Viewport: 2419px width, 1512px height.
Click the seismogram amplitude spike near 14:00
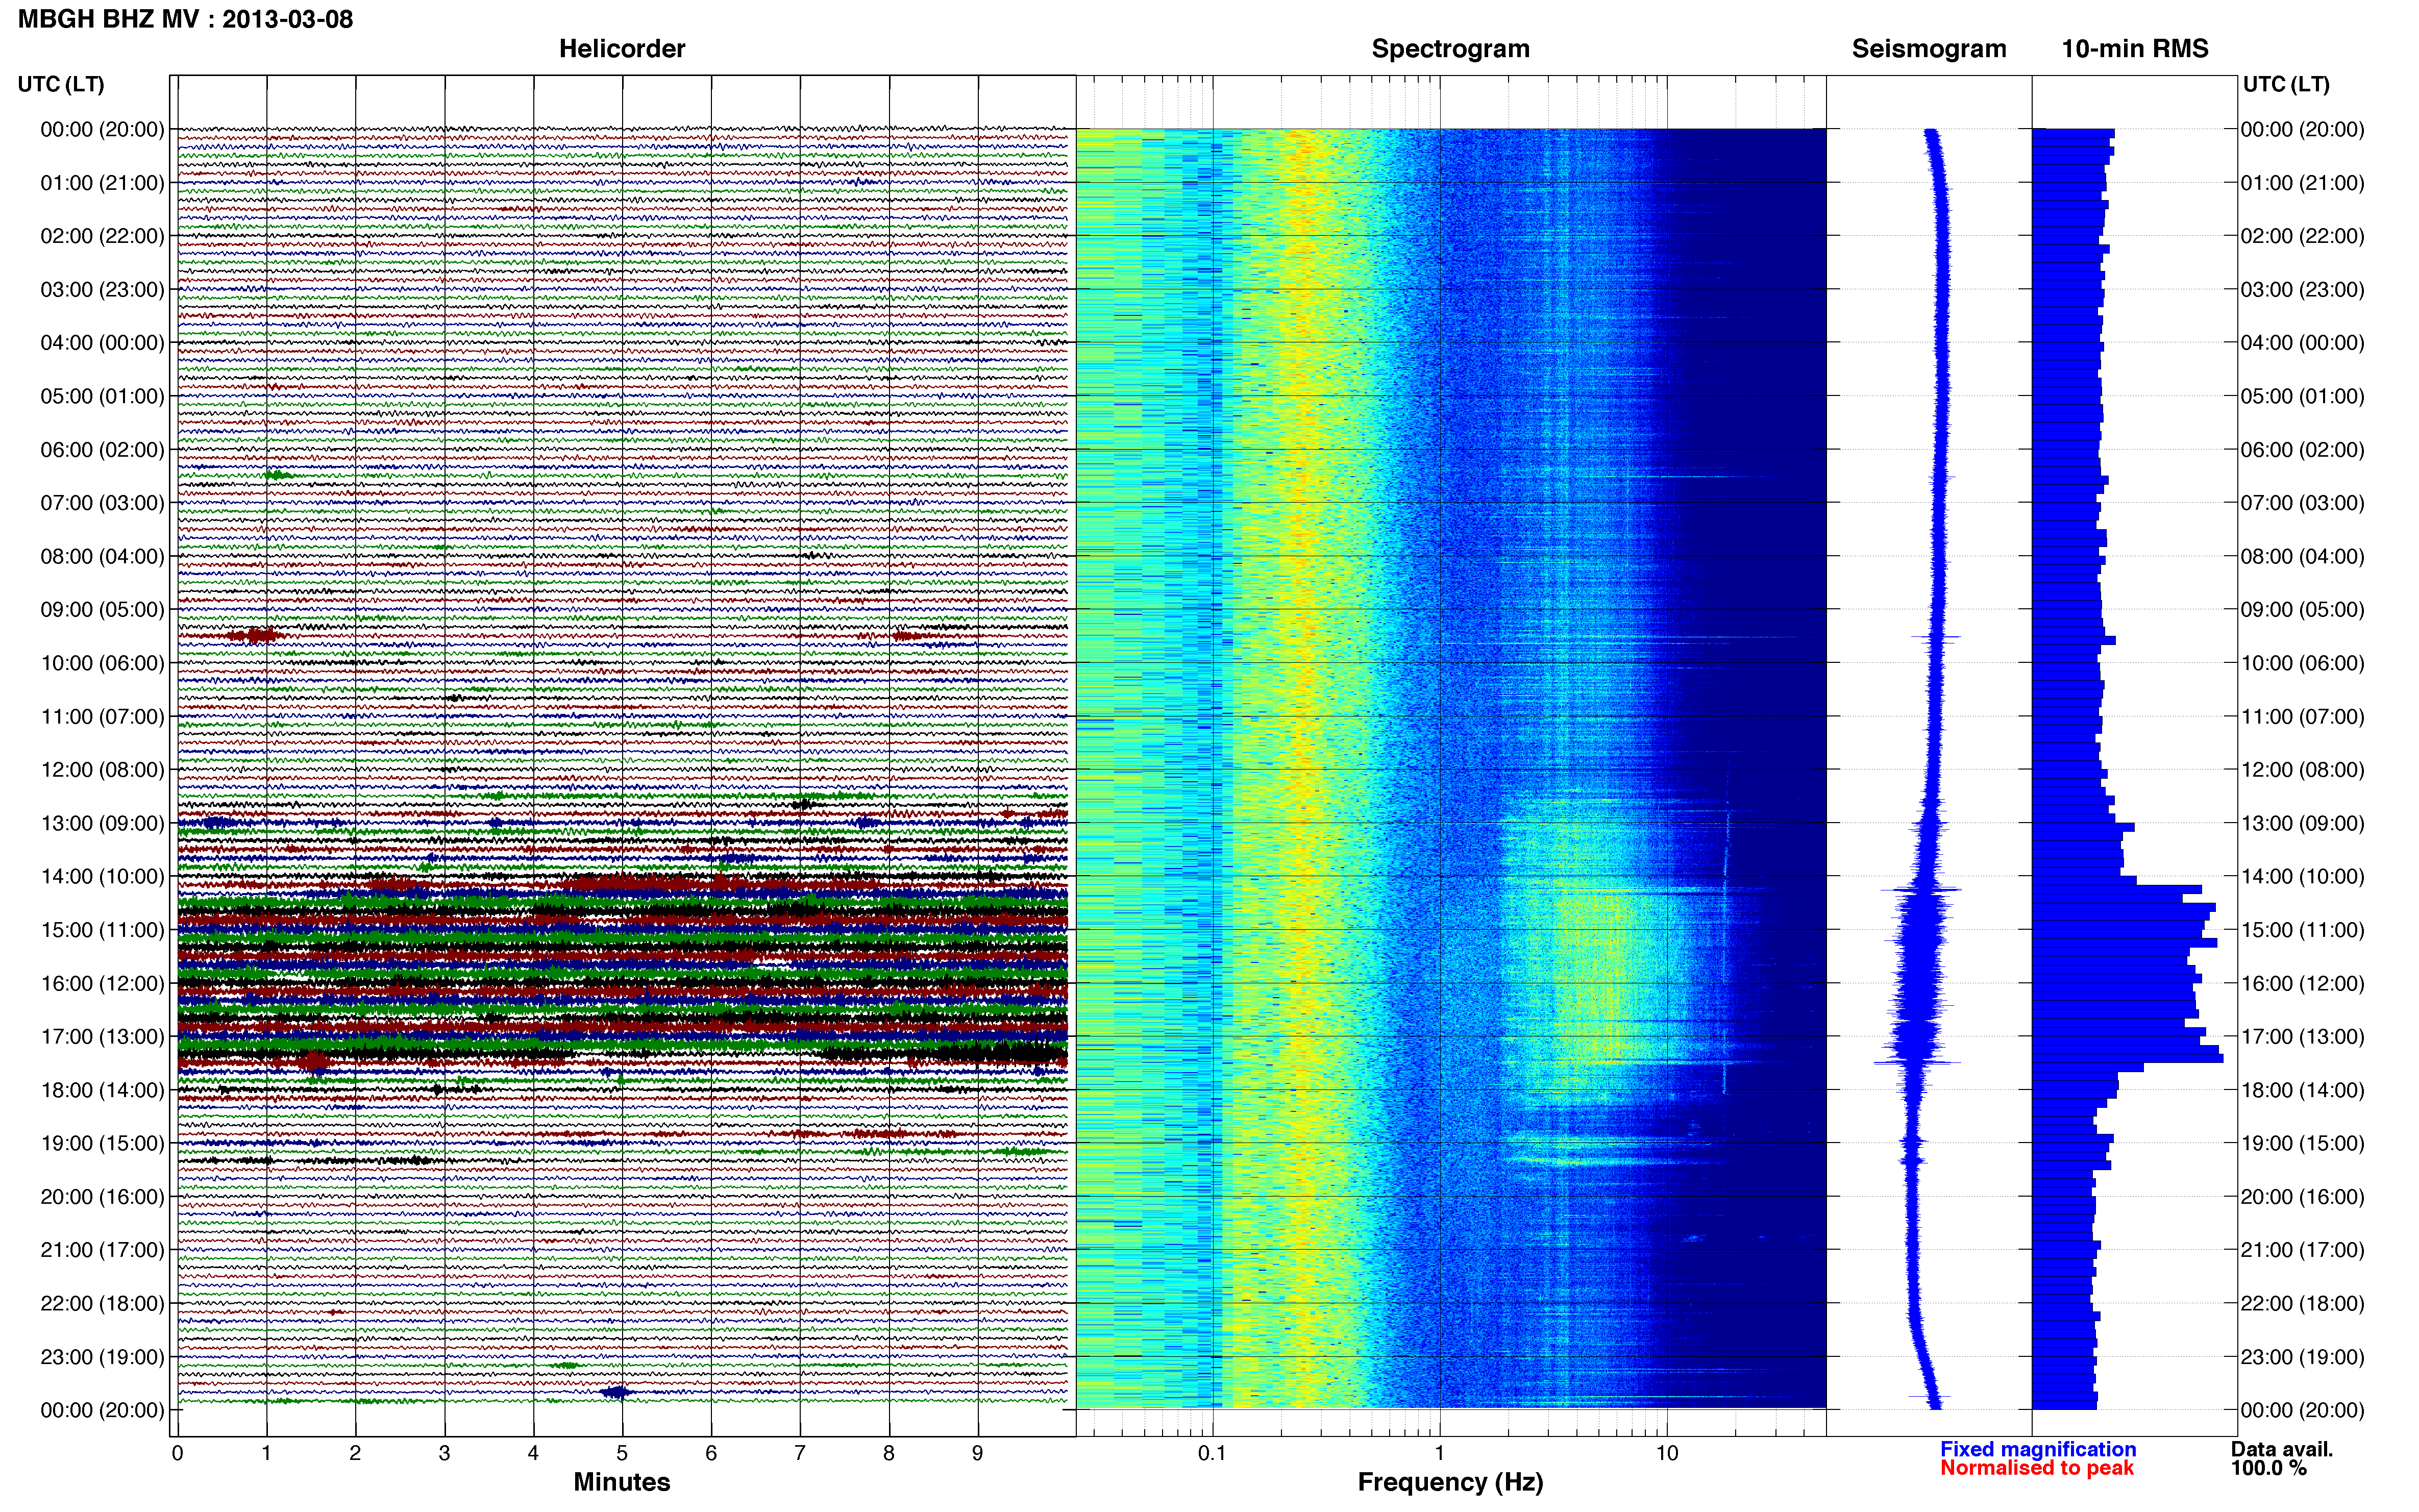point(1920,889)
